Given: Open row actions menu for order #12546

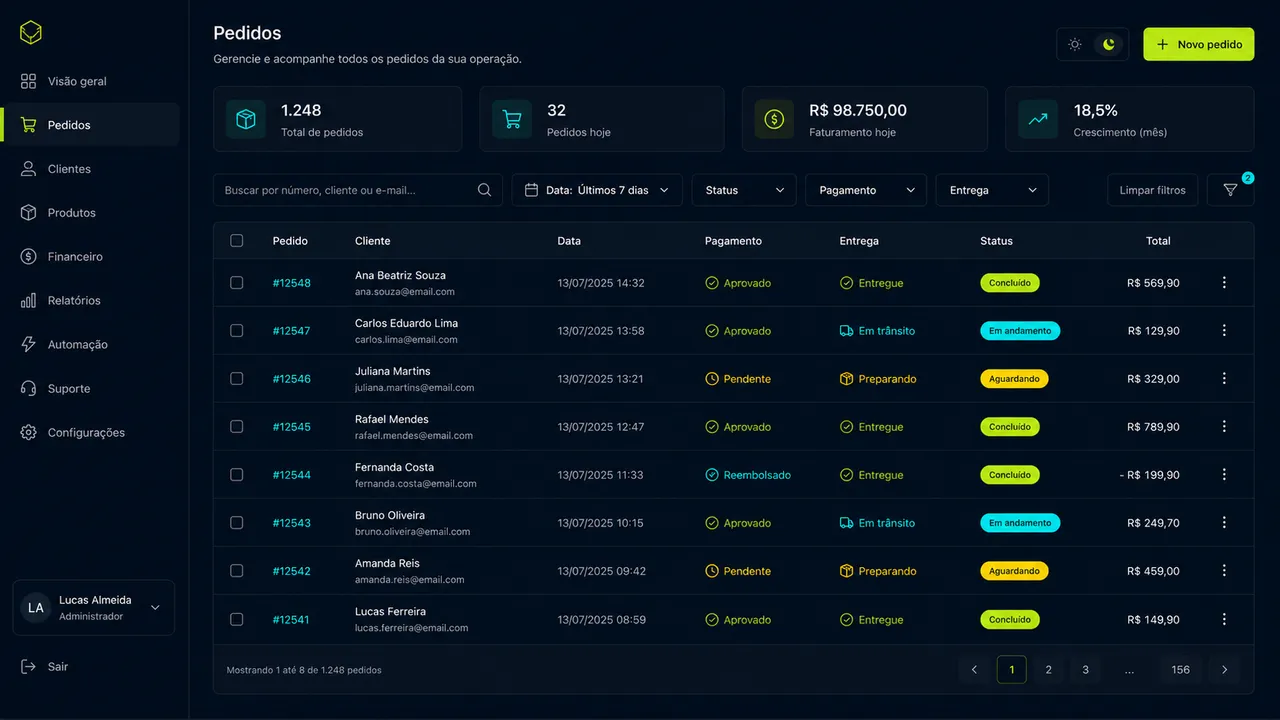Looking at the screenshot, I should click(x=1224, y=379).
